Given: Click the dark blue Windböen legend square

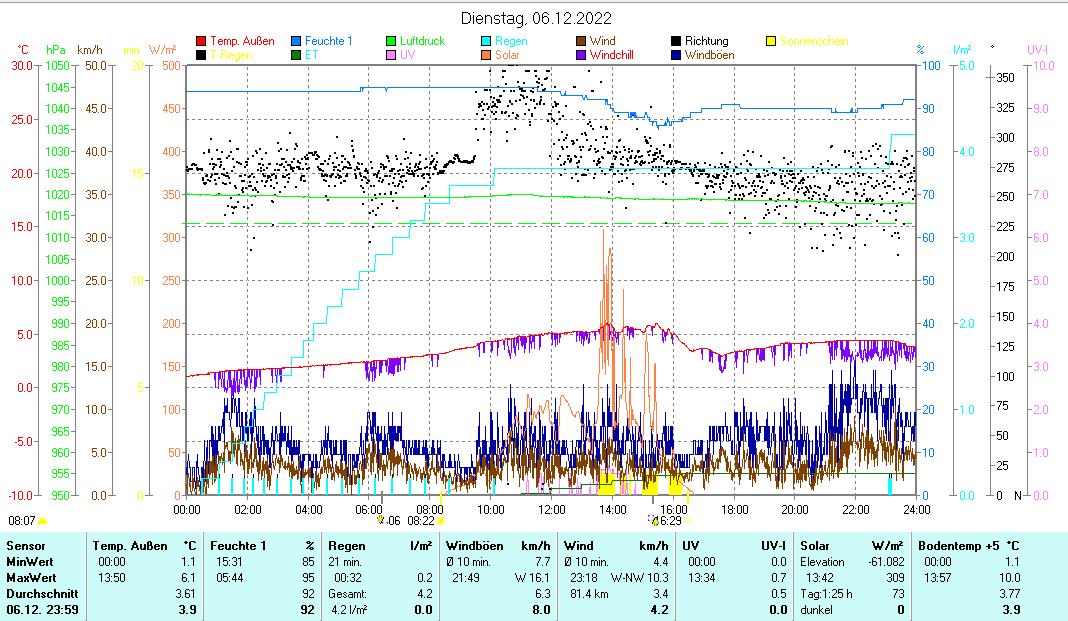Looking at the screenshot, I should (x=676, y=55).
